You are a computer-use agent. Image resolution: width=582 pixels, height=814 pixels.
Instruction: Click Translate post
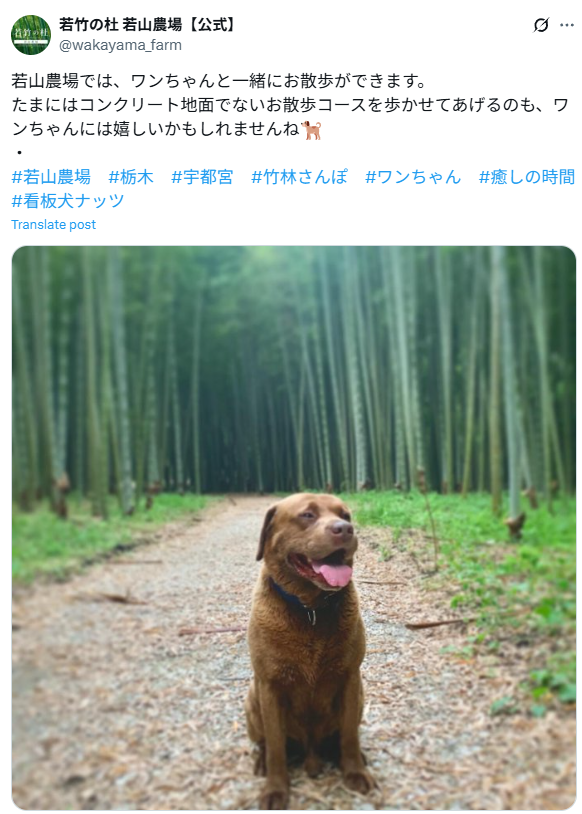53,225
